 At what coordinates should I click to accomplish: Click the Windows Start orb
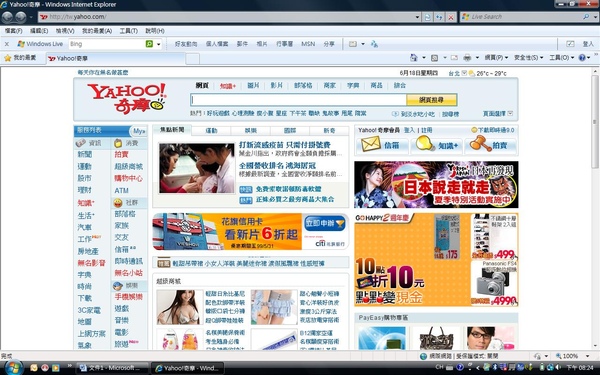13,368
